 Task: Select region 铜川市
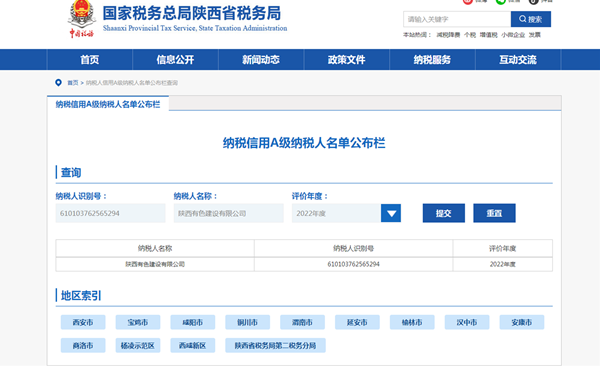(248, 322)
